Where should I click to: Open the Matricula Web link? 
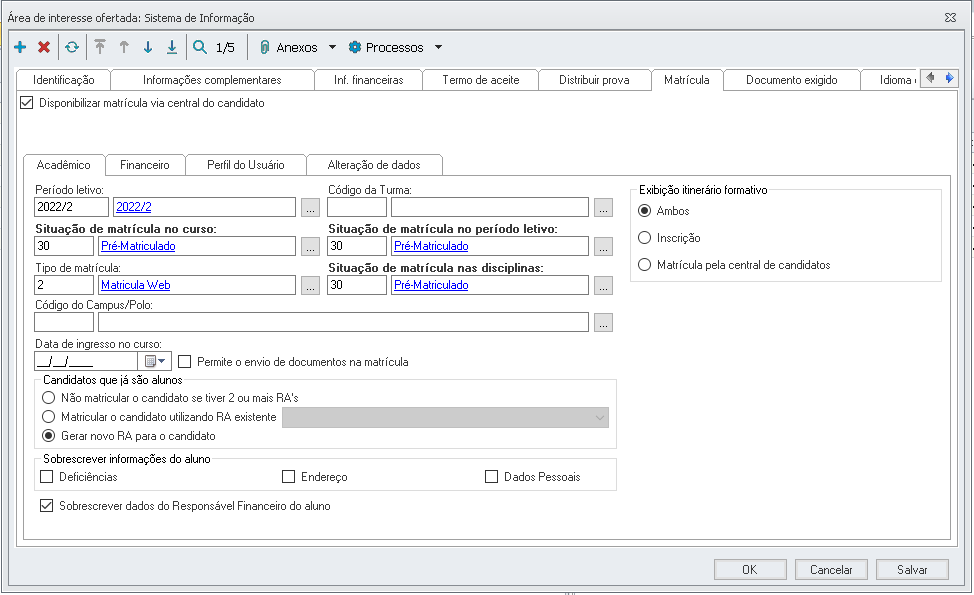click(x=135, y=285)
